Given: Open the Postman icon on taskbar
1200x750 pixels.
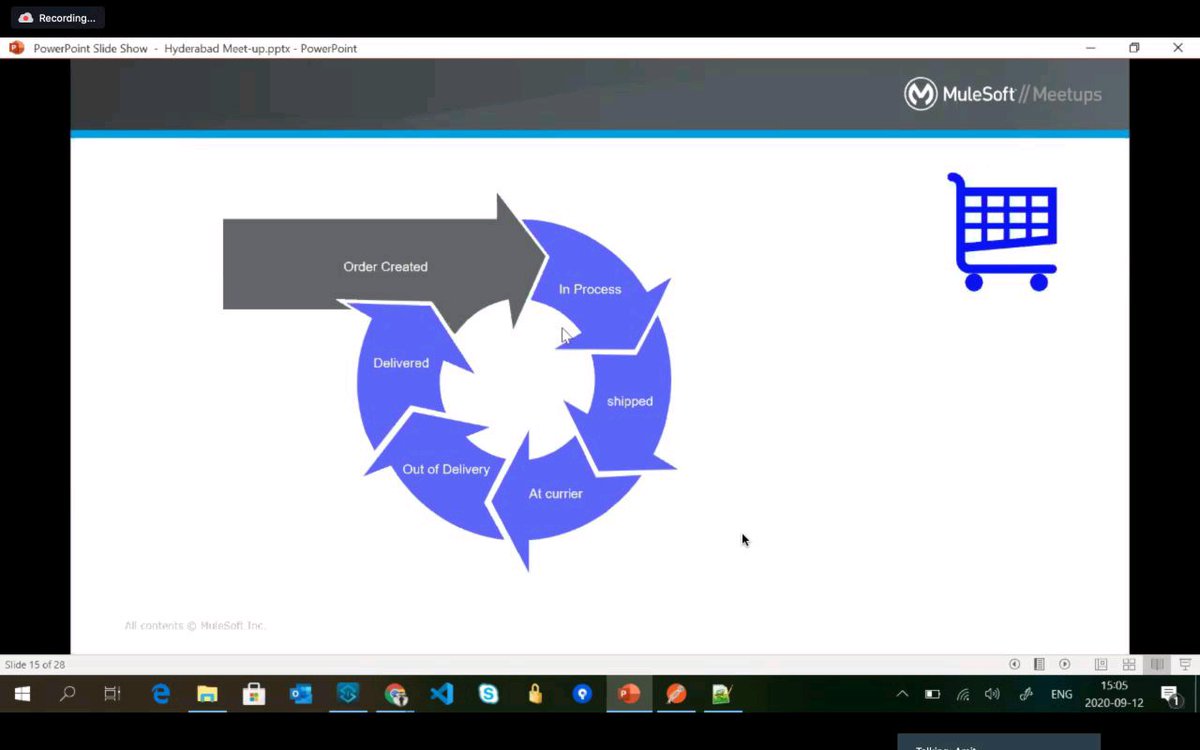Looking at the screenshot, I should pos(676,693).
